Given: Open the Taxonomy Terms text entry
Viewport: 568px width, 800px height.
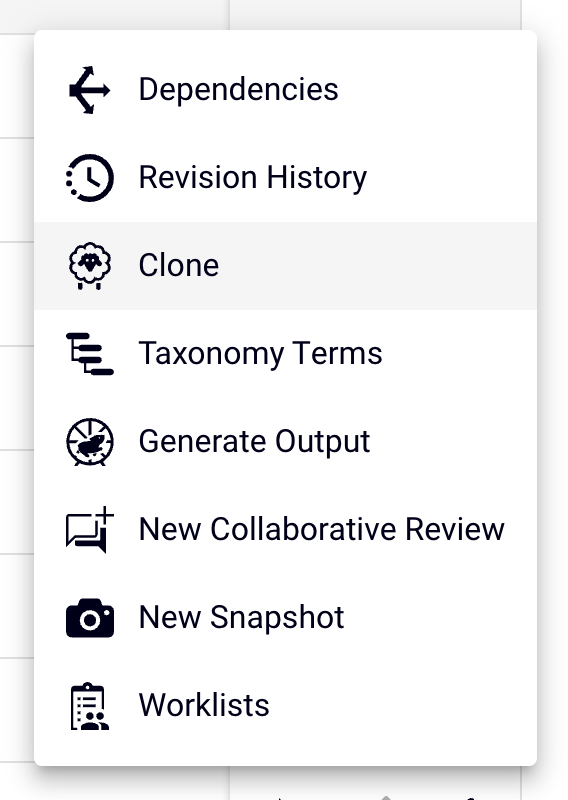Looking at the screenshot, I should coord(260,354).
